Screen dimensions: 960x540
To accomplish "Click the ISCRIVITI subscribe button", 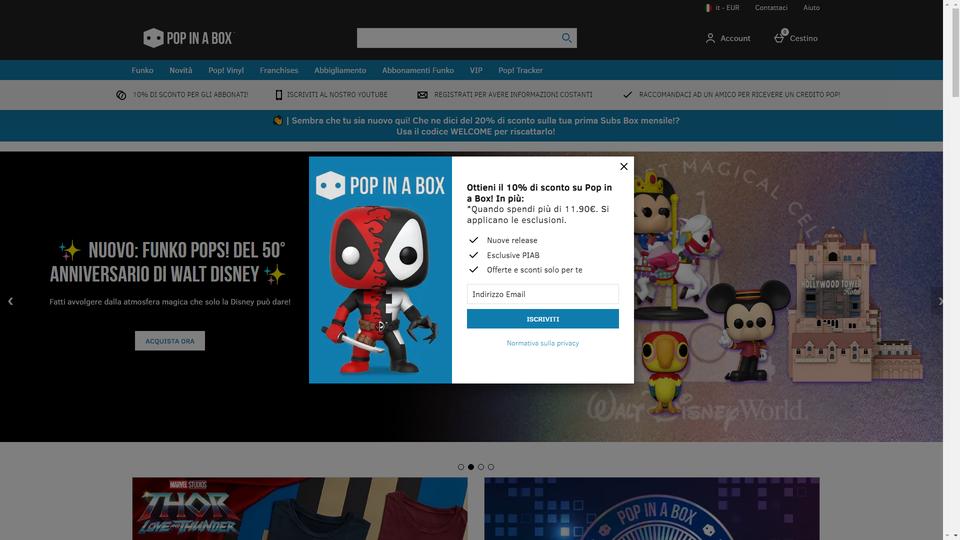I will pos(542,318).
